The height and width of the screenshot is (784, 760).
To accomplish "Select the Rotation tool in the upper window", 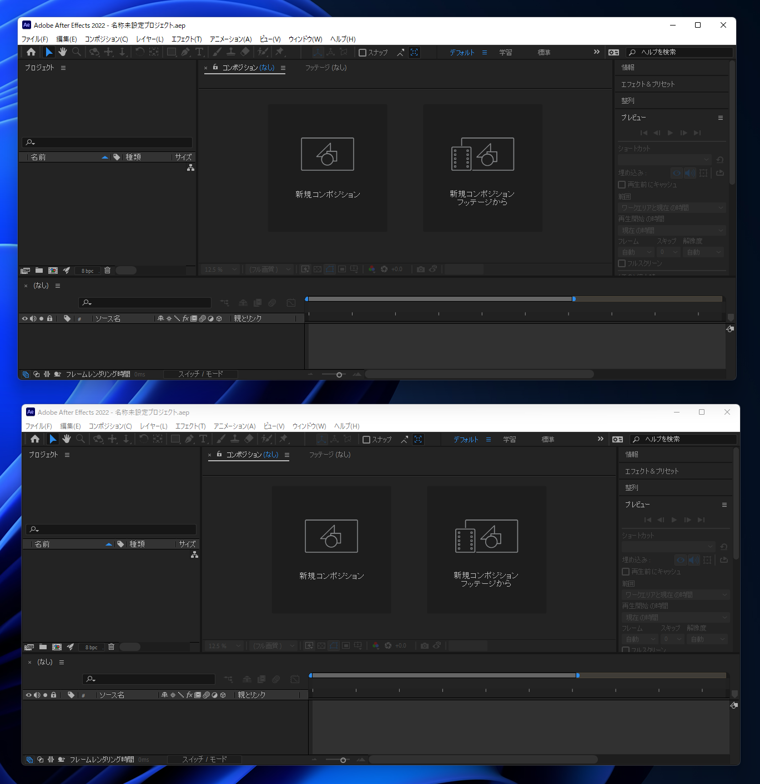I will pyautogui.click(x=140, y=52).
